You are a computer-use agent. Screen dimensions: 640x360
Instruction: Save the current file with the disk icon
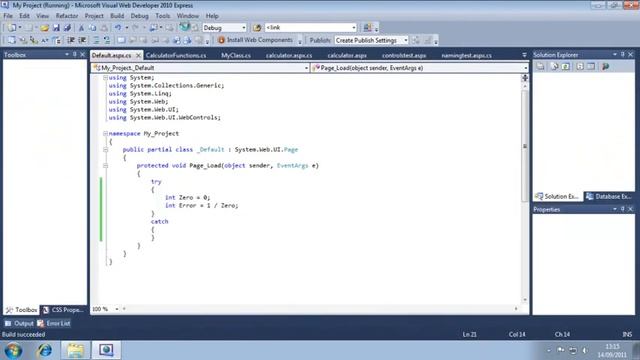click(x=56, y=28)
